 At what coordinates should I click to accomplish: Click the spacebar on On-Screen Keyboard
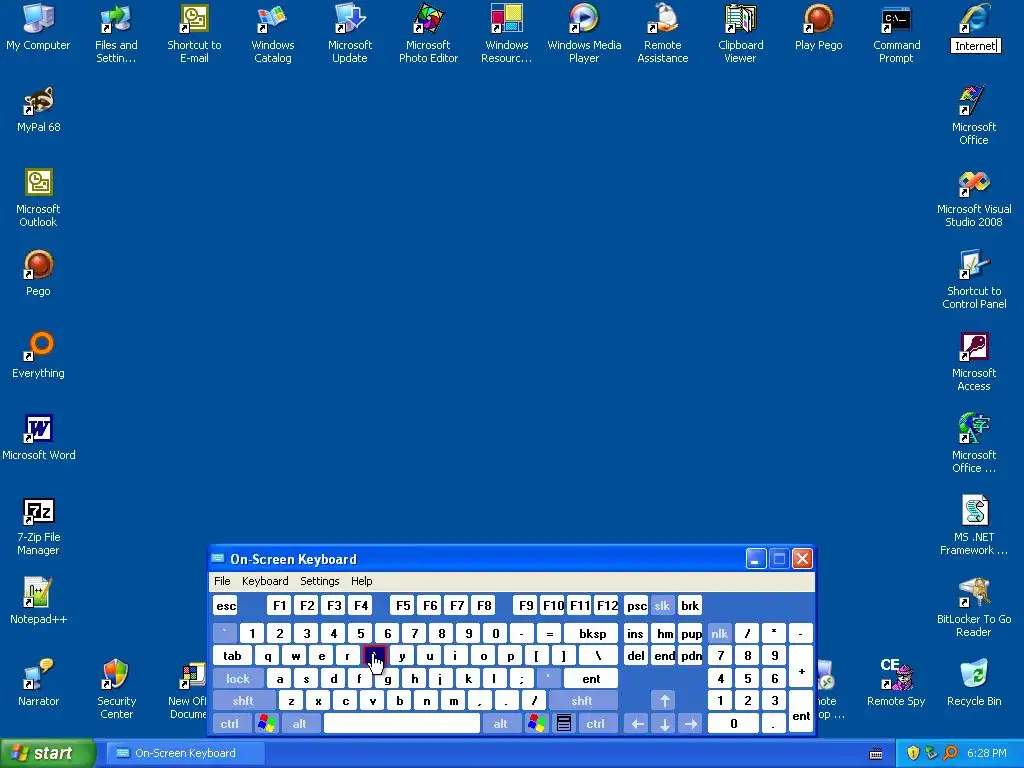[x=402, y=724]
